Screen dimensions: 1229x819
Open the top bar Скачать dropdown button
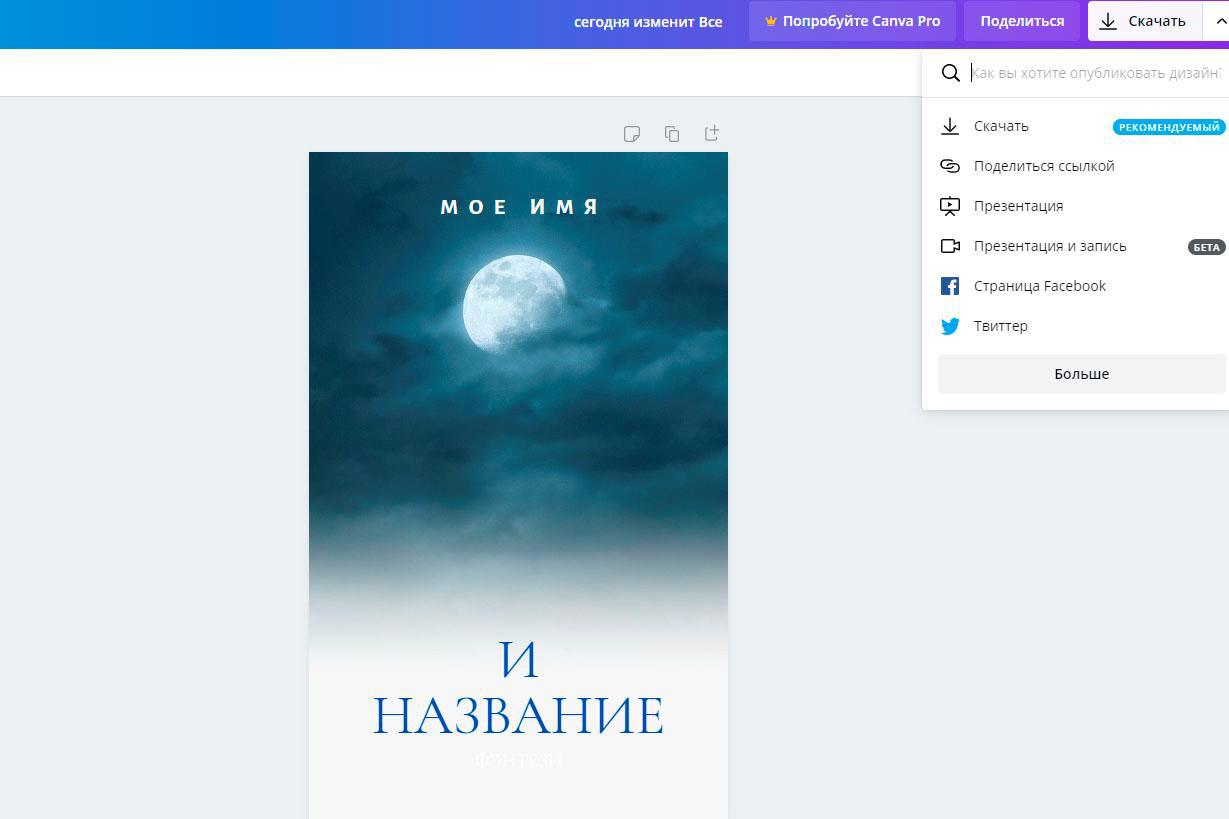pyautogui.click(x=1144, y=21)
